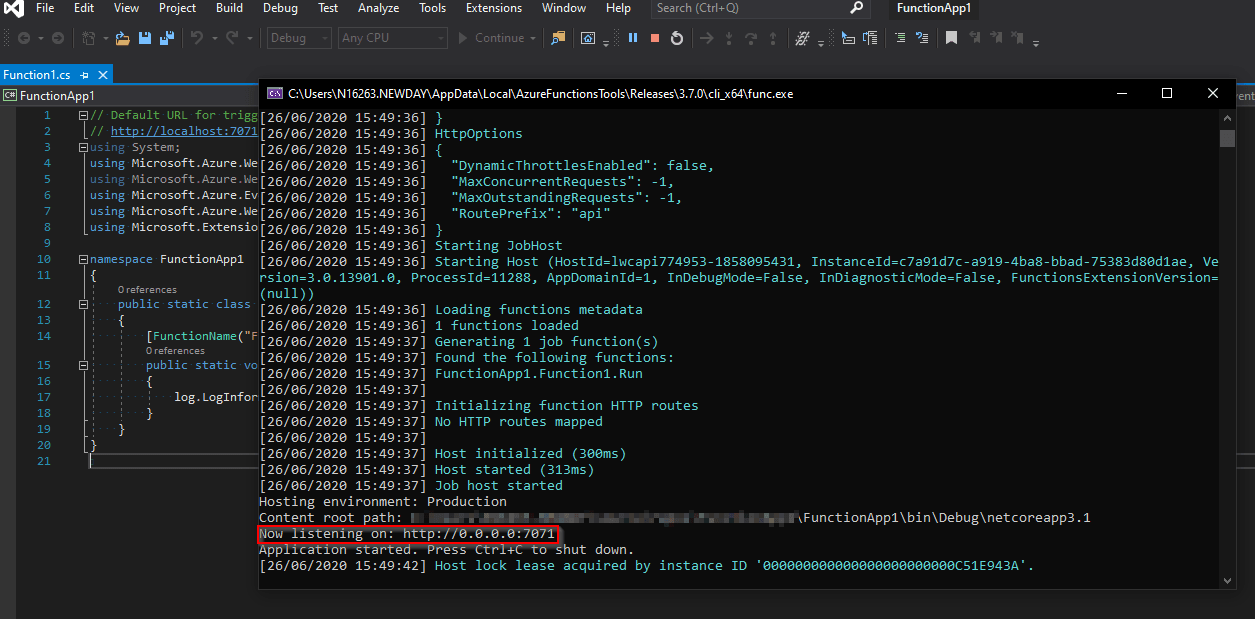Open the Window menu
The image size is (1255, 619).
tap(564, 8)
